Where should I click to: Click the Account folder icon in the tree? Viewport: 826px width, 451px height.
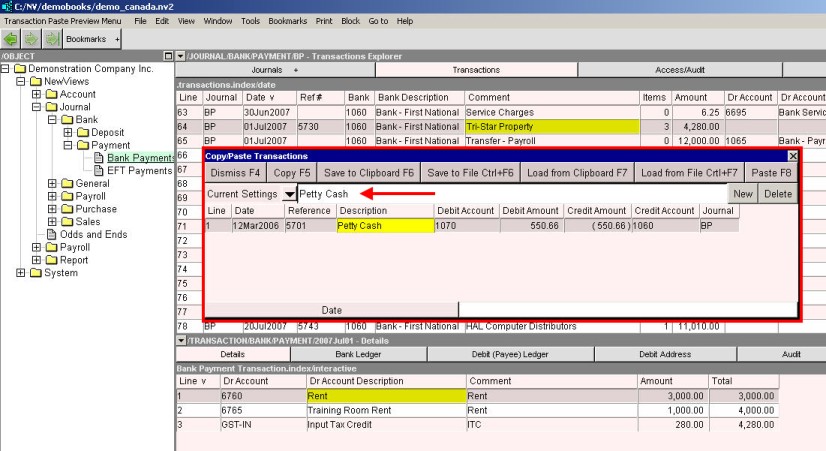[50, 94]
